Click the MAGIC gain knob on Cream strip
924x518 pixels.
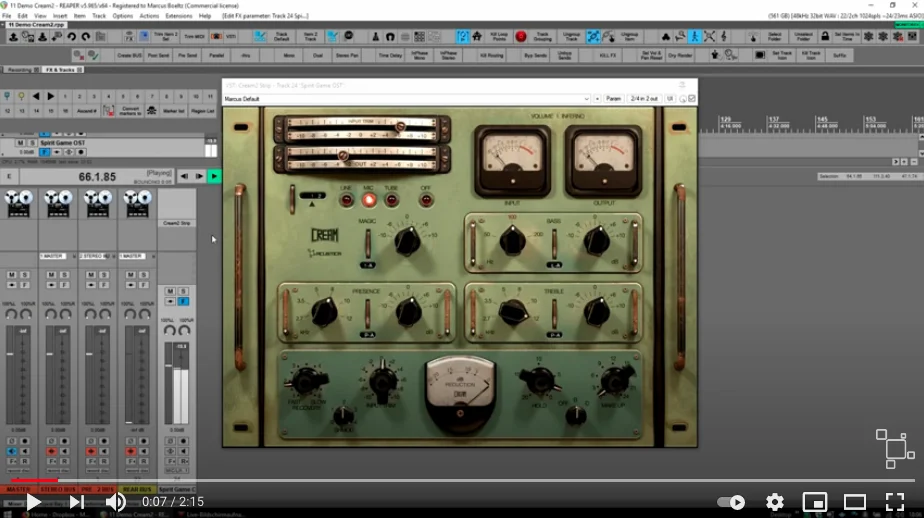tap(407, 240)
